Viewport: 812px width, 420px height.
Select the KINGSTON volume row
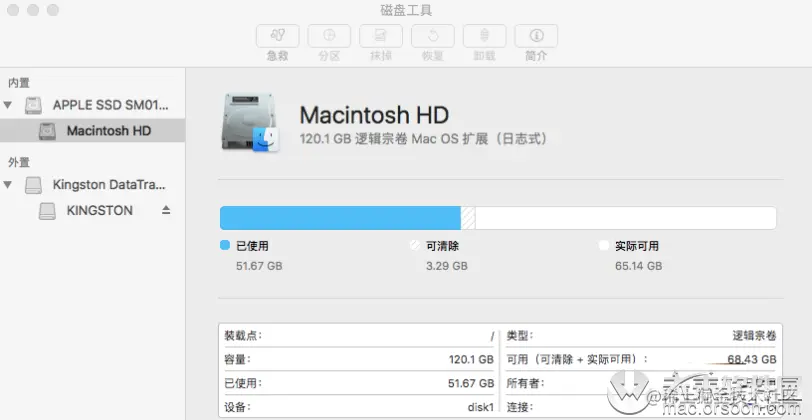92,210
